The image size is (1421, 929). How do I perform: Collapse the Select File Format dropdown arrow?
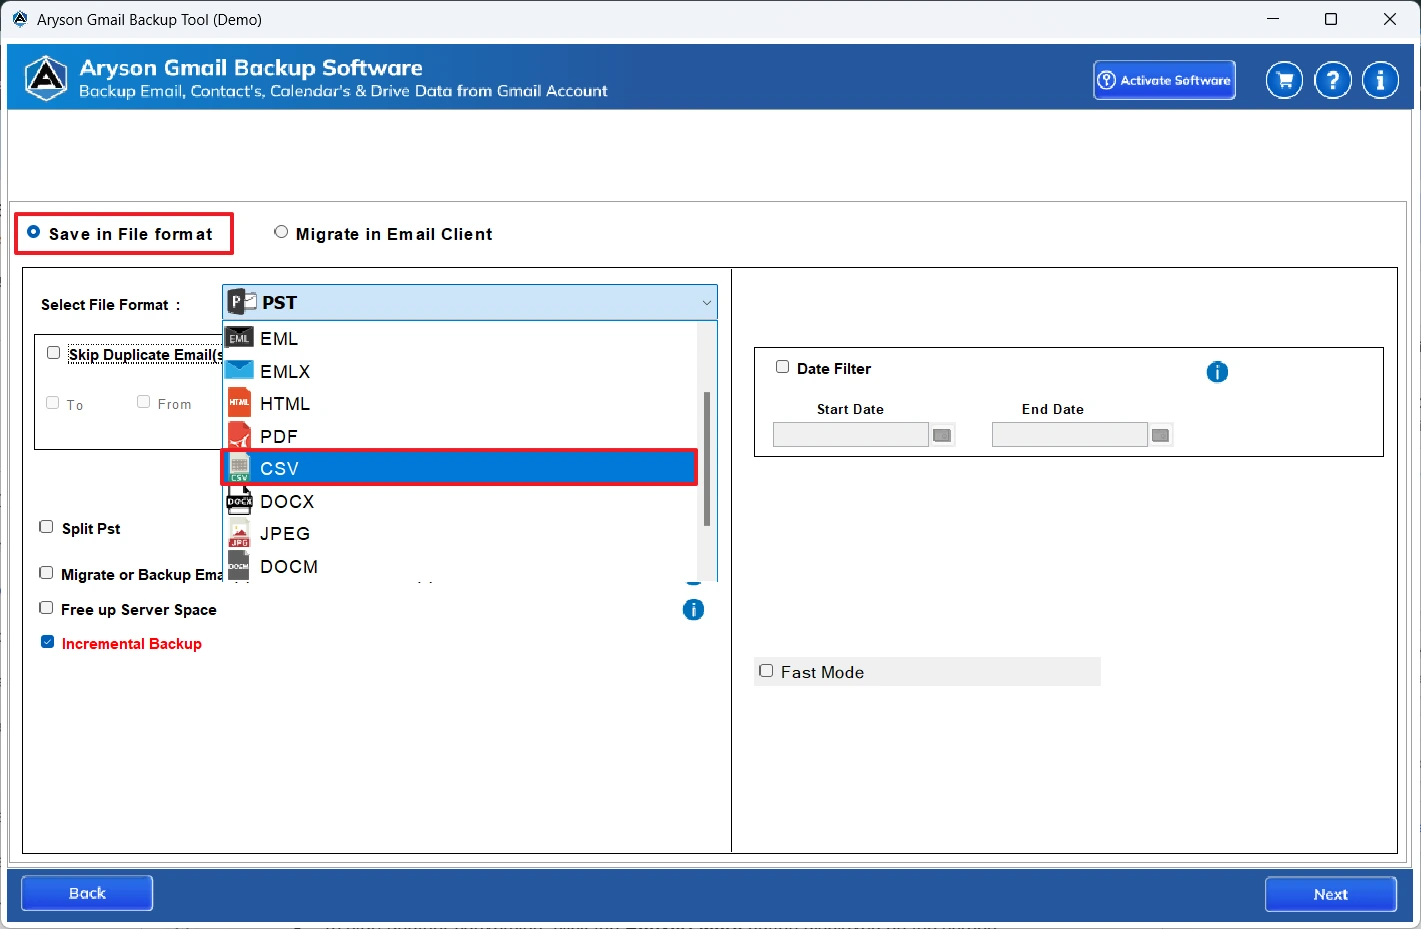(x=706, y=303)
